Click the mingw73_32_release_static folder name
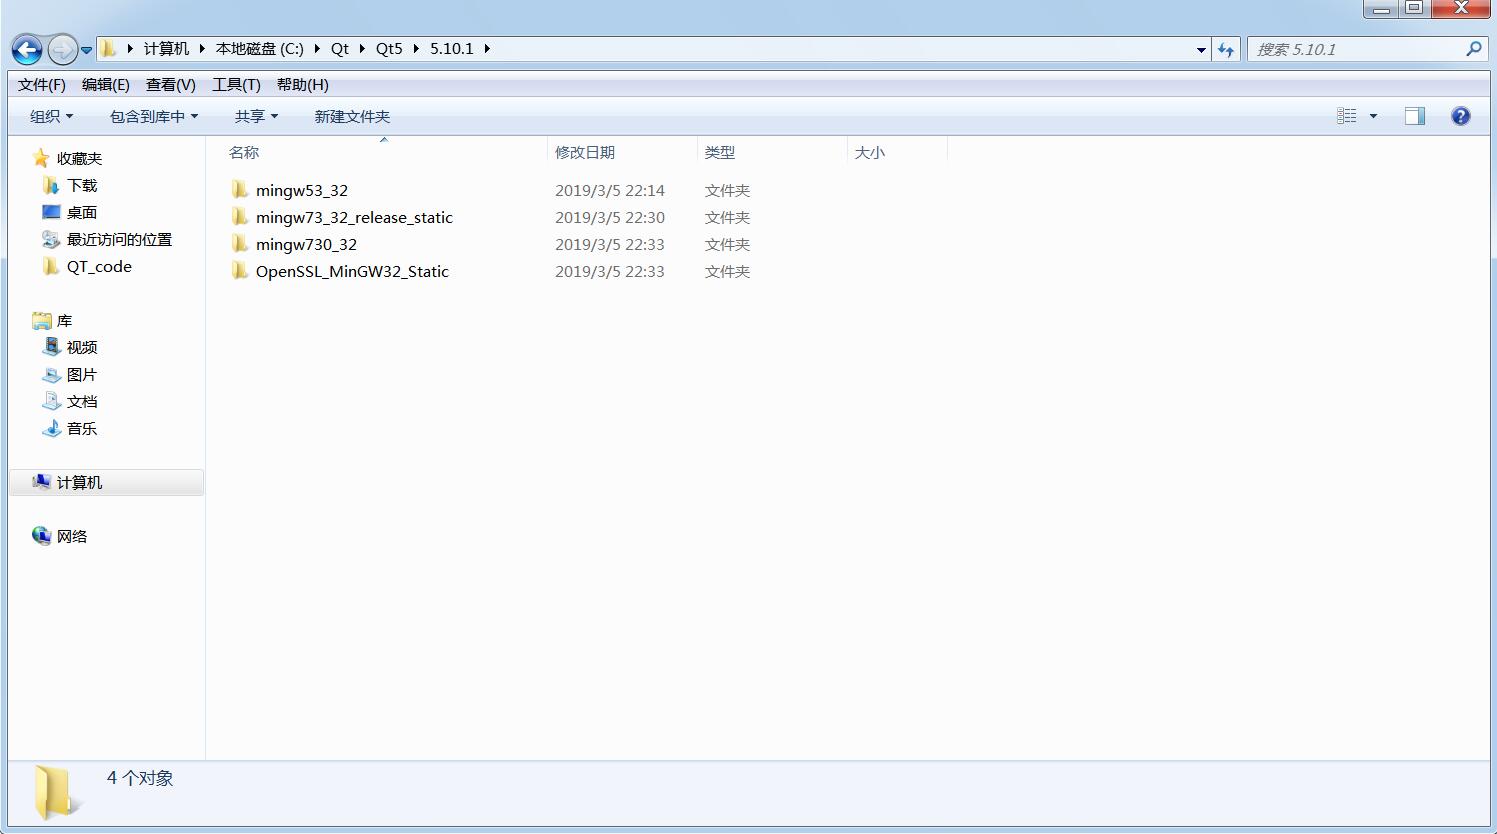The width and height of the screenshot is (1497, 834). pos(354,217)
